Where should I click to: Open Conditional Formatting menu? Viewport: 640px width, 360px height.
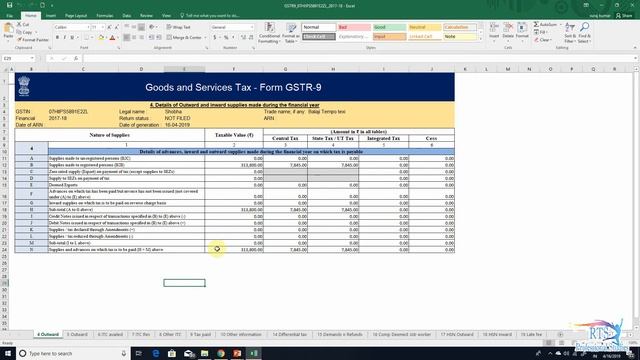pyautogui.click(x=269, y=33)
